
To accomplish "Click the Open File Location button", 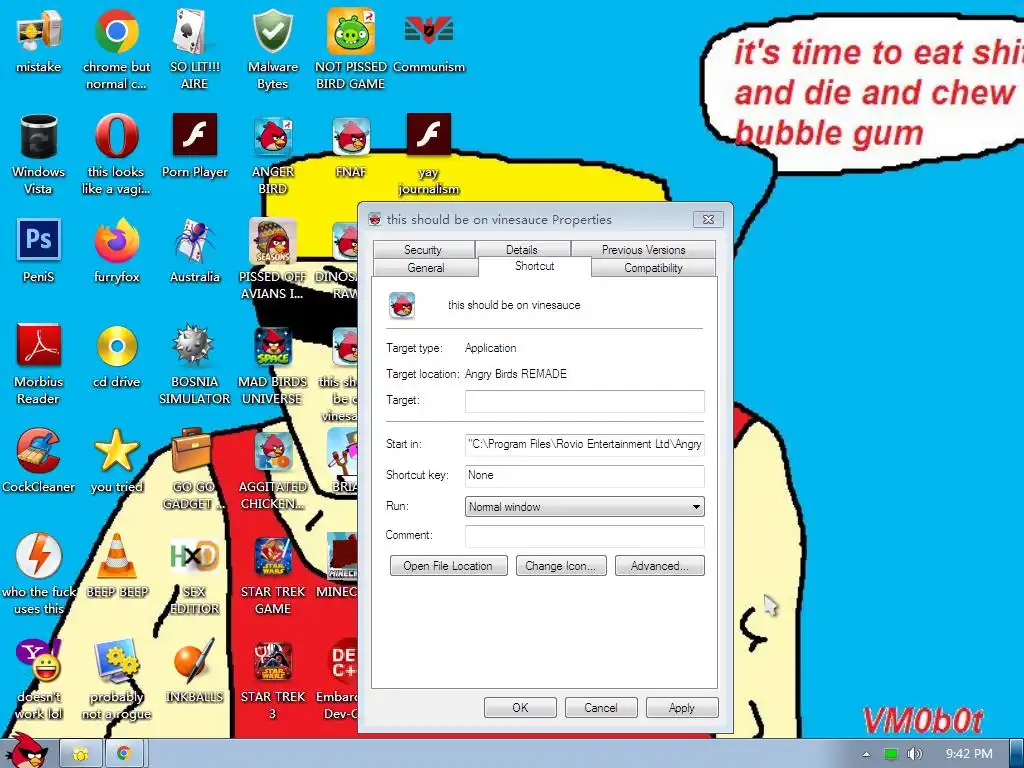I will (448, 566).
